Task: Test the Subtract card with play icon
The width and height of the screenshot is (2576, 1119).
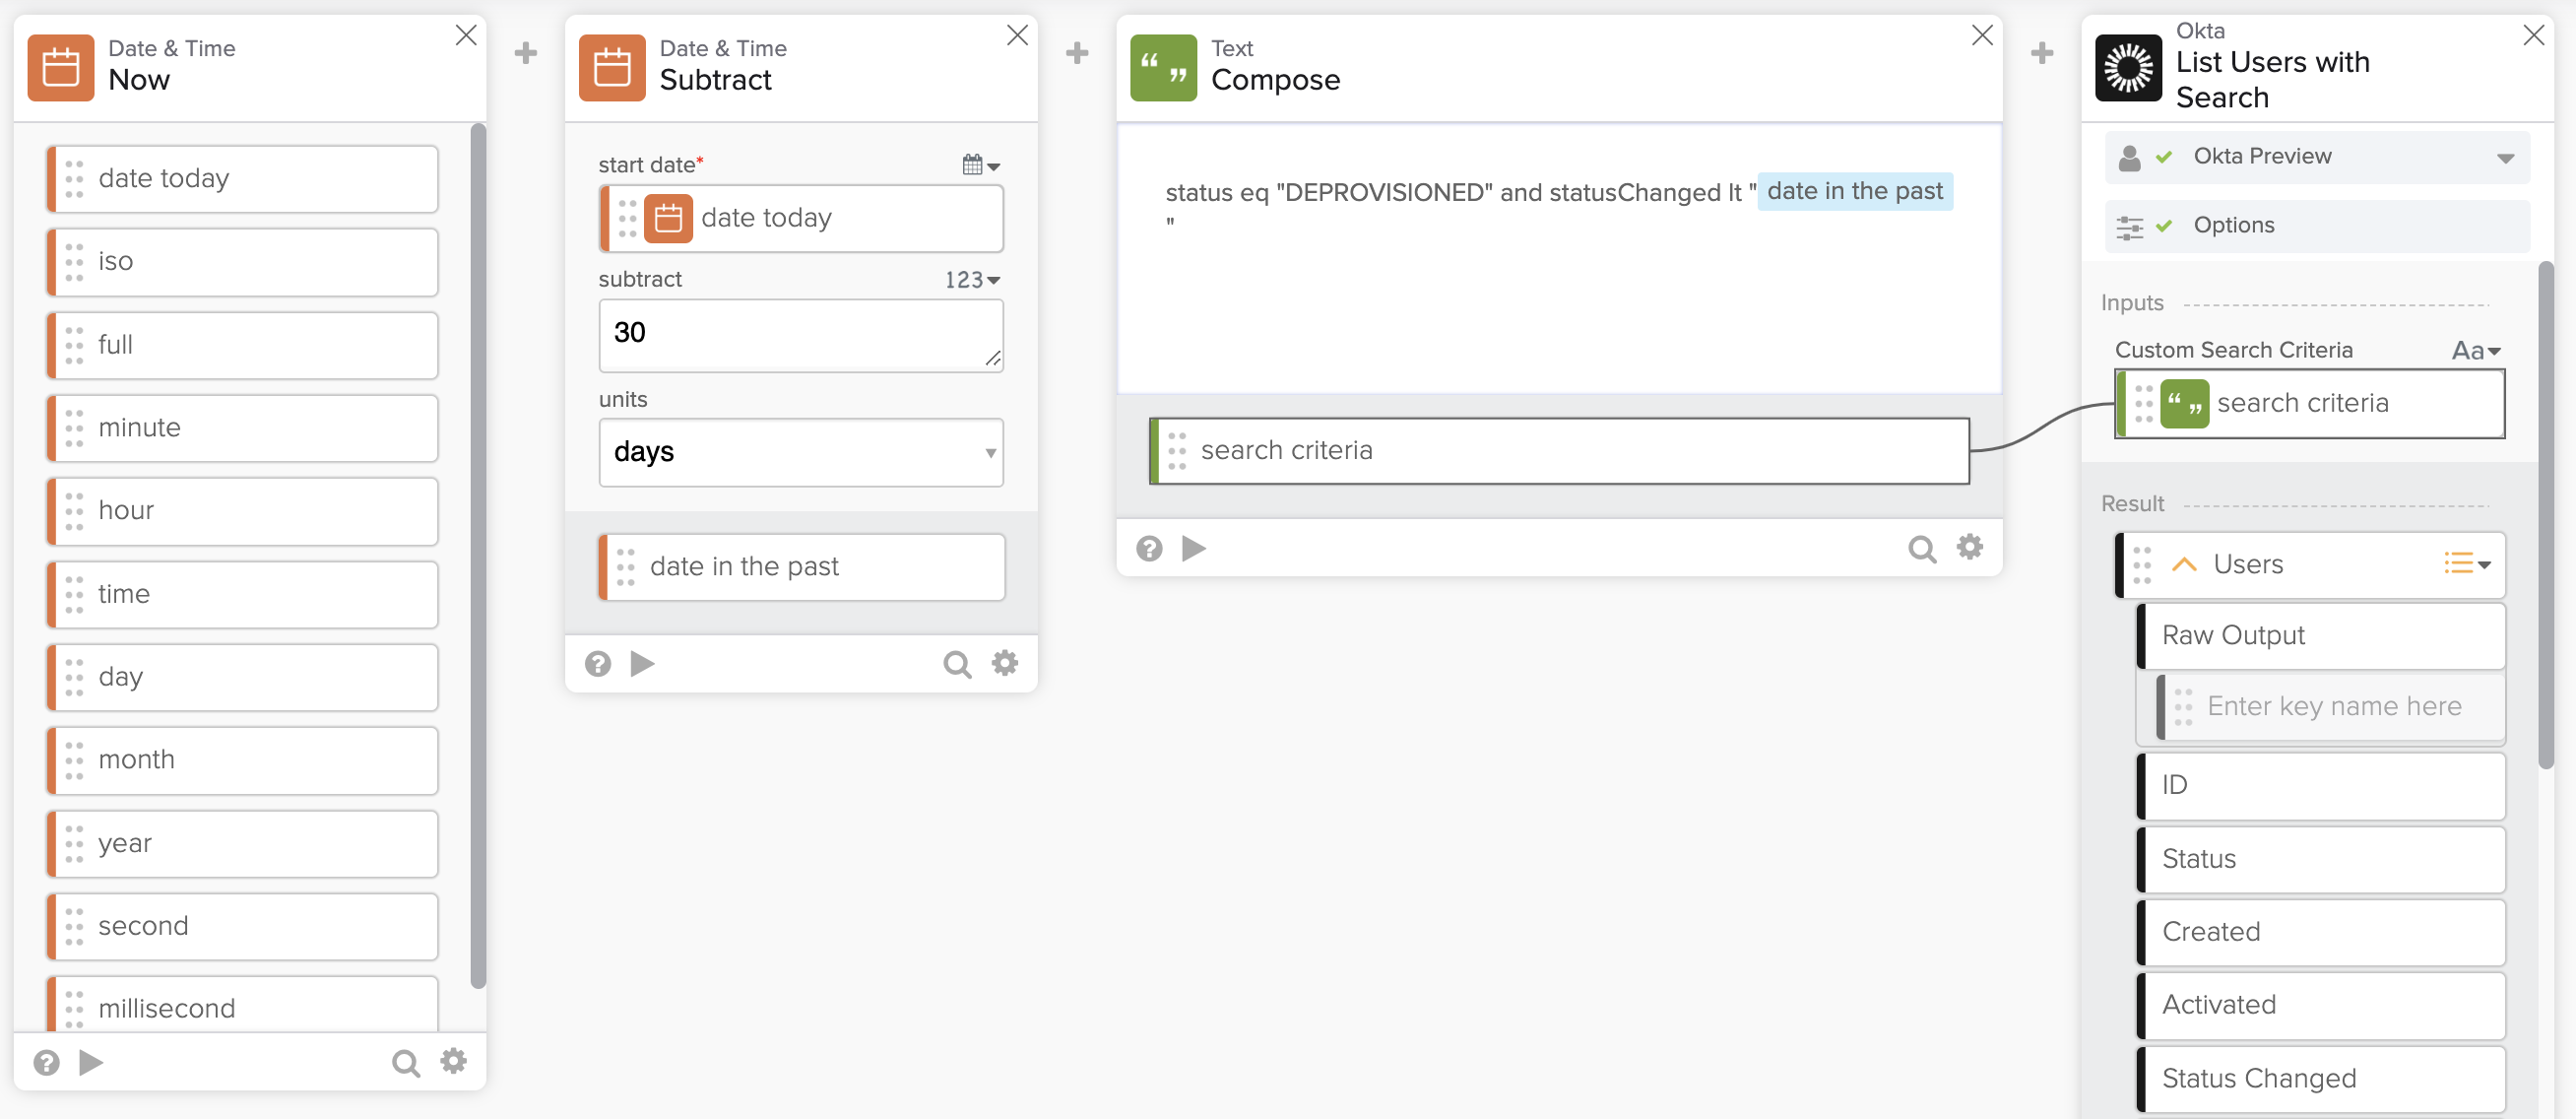Action: point(642,663)
